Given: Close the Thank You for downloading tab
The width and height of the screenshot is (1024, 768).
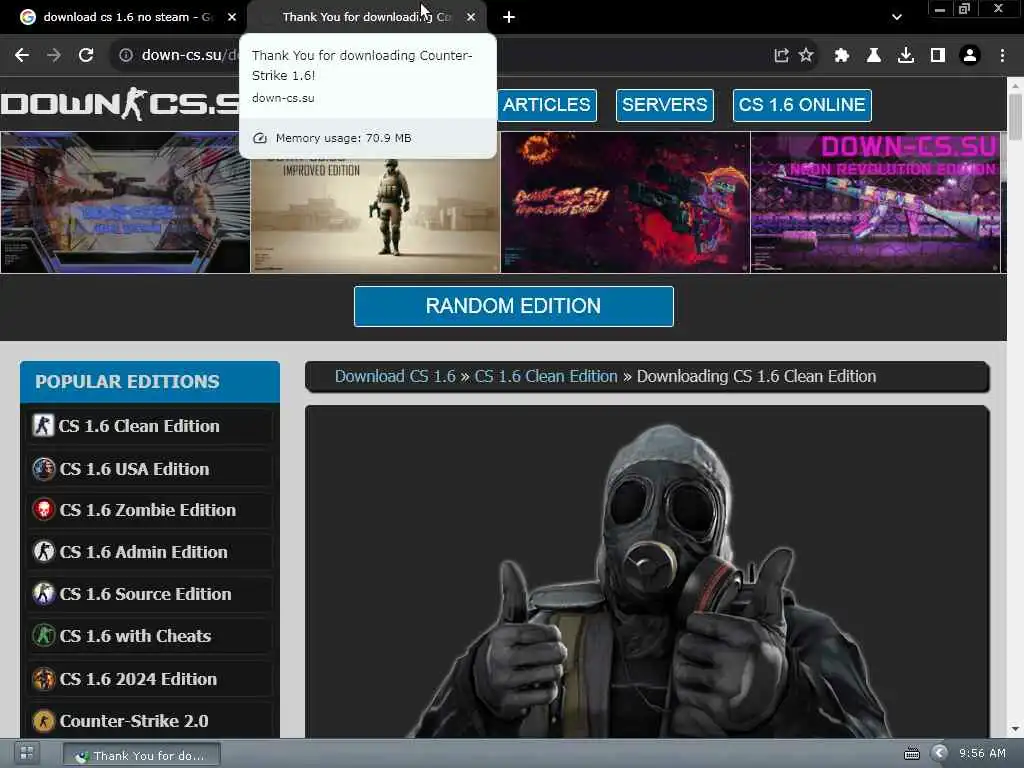Looking at the screenshot, I should point(471,17).
